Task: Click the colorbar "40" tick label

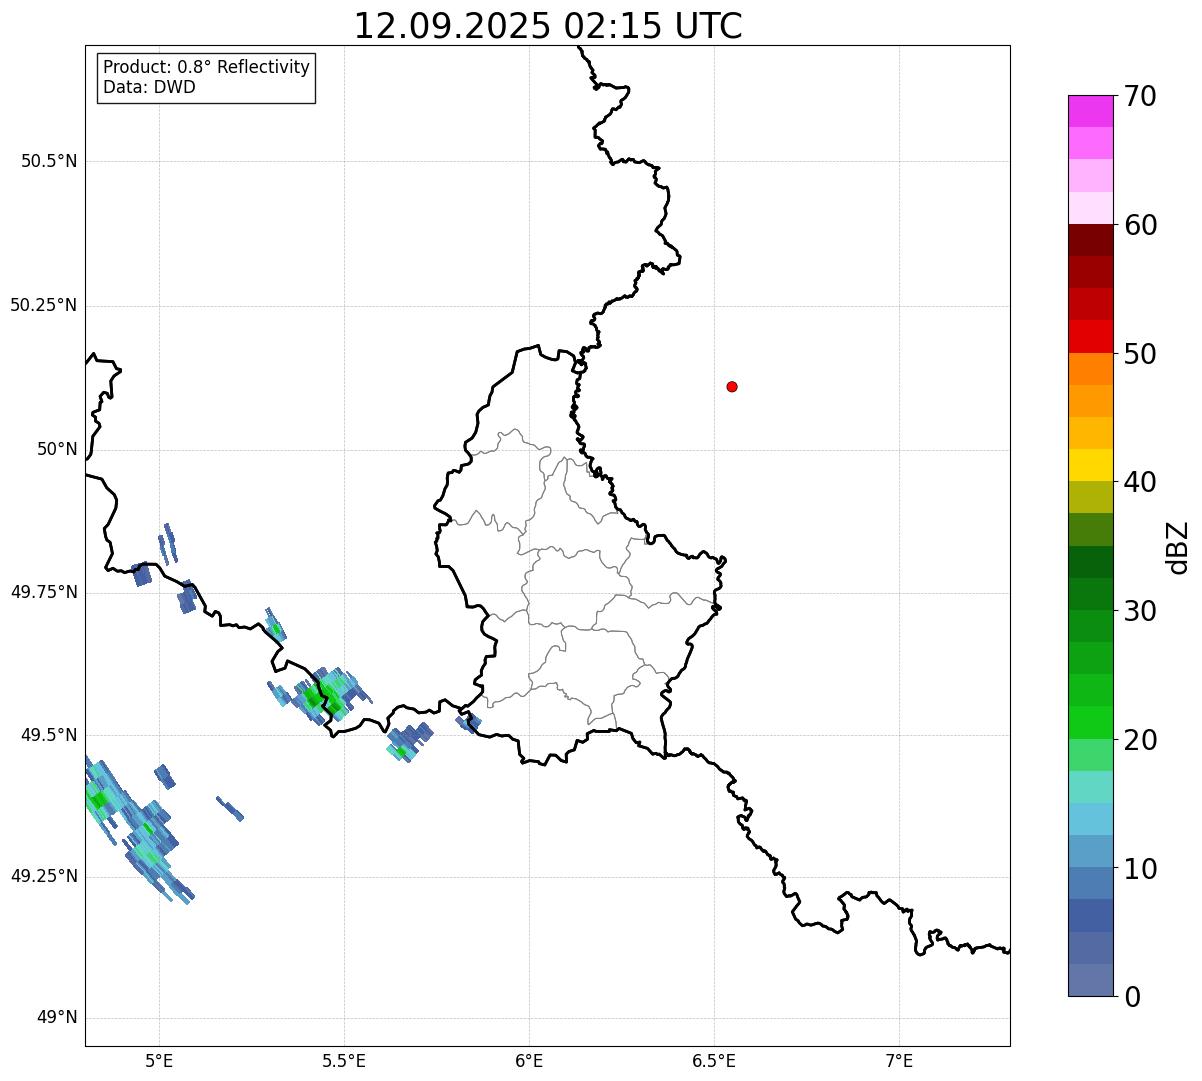Action: 1140,482
